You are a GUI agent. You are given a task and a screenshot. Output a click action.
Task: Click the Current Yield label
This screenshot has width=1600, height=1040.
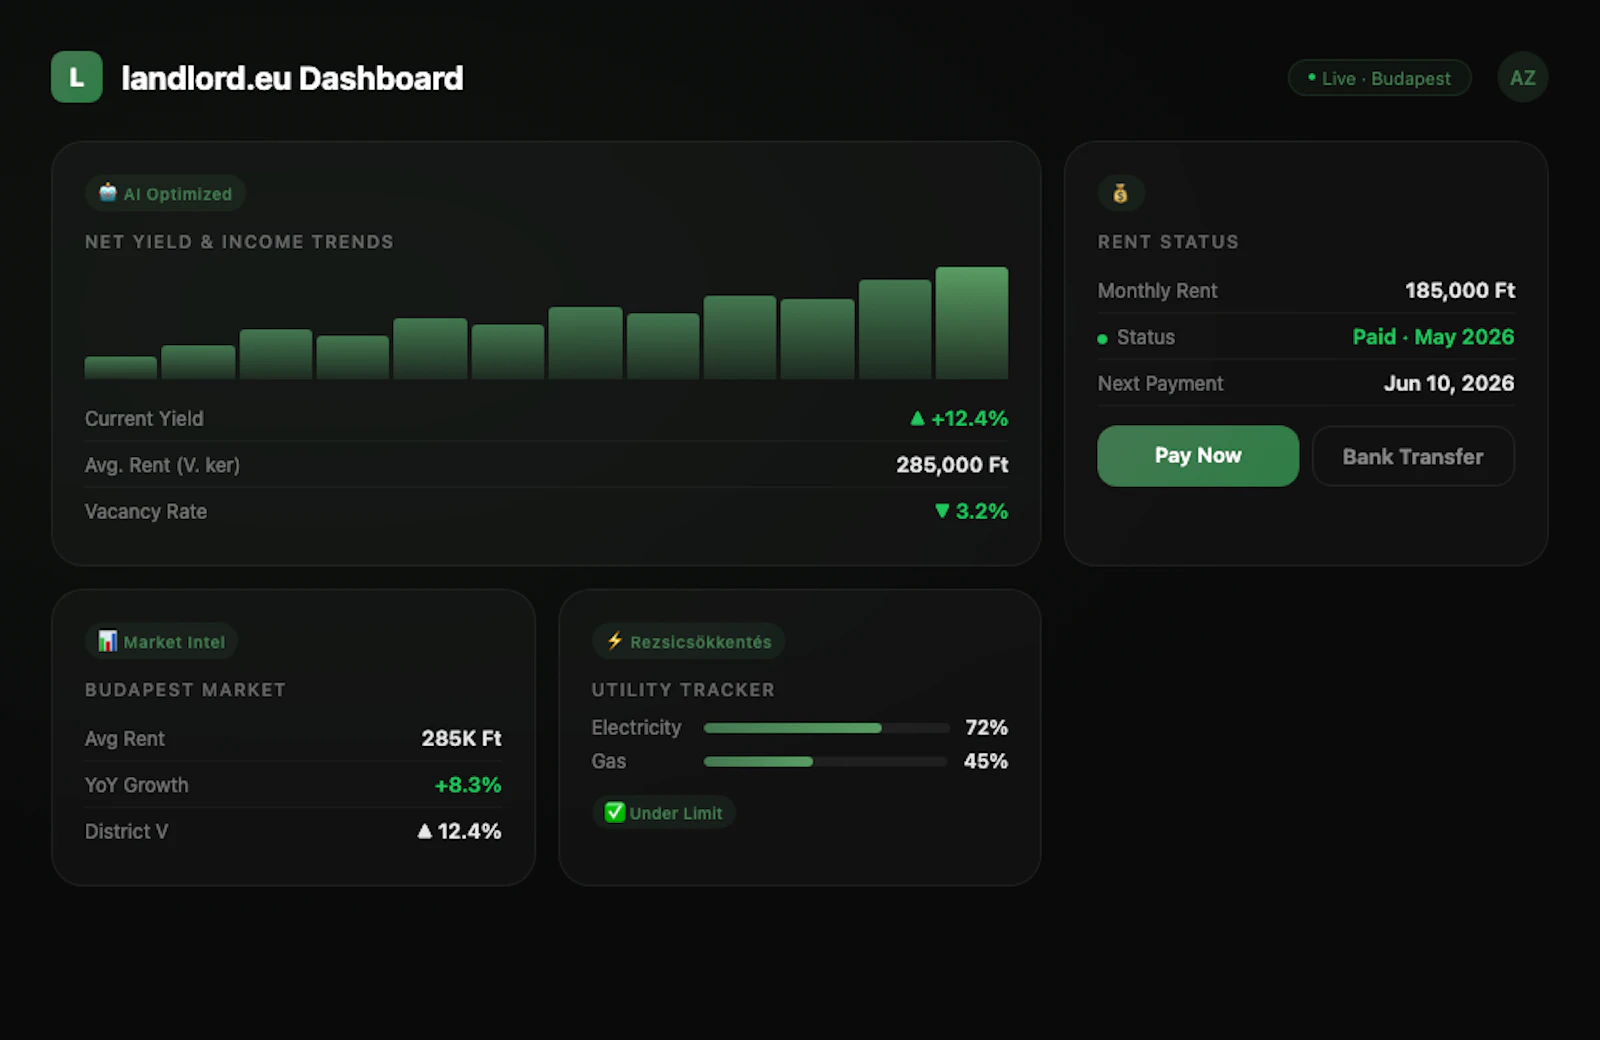coord(144,419)
